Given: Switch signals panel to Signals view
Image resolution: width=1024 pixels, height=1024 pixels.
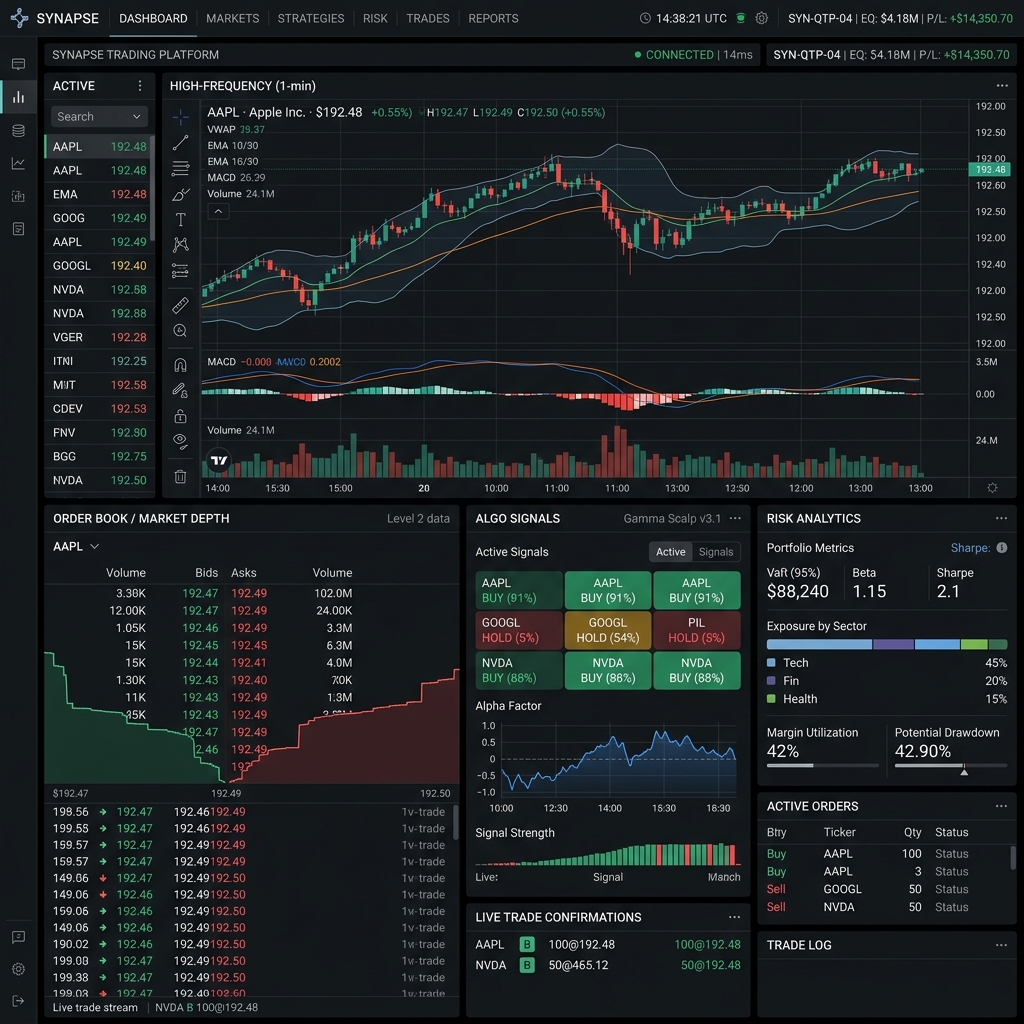Looking at the screenshot, I should tap(716, 552).
